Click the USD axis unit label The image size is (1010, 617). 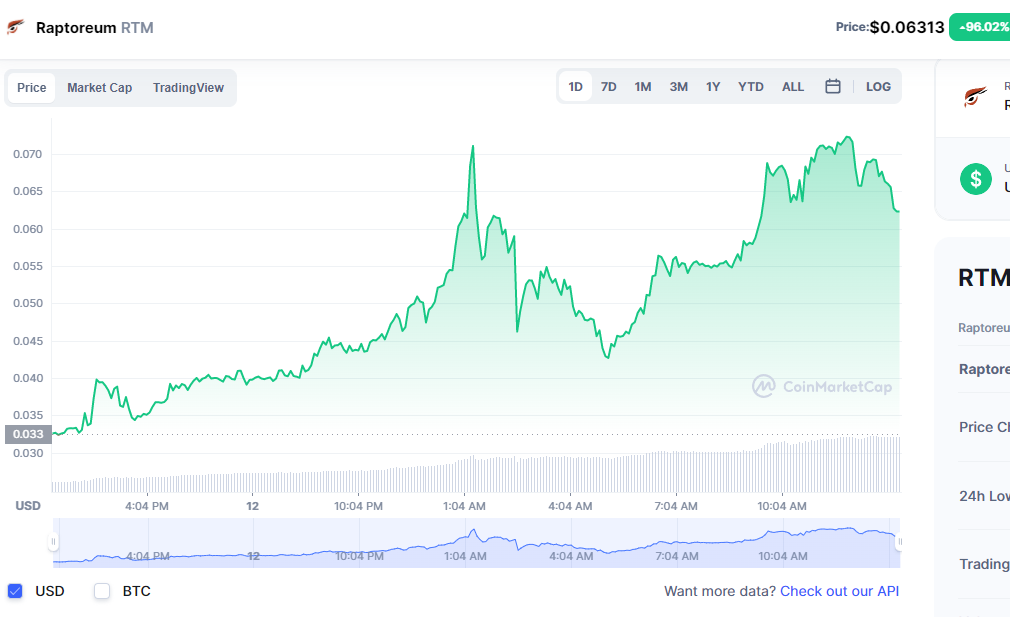(x=28, y=506)
